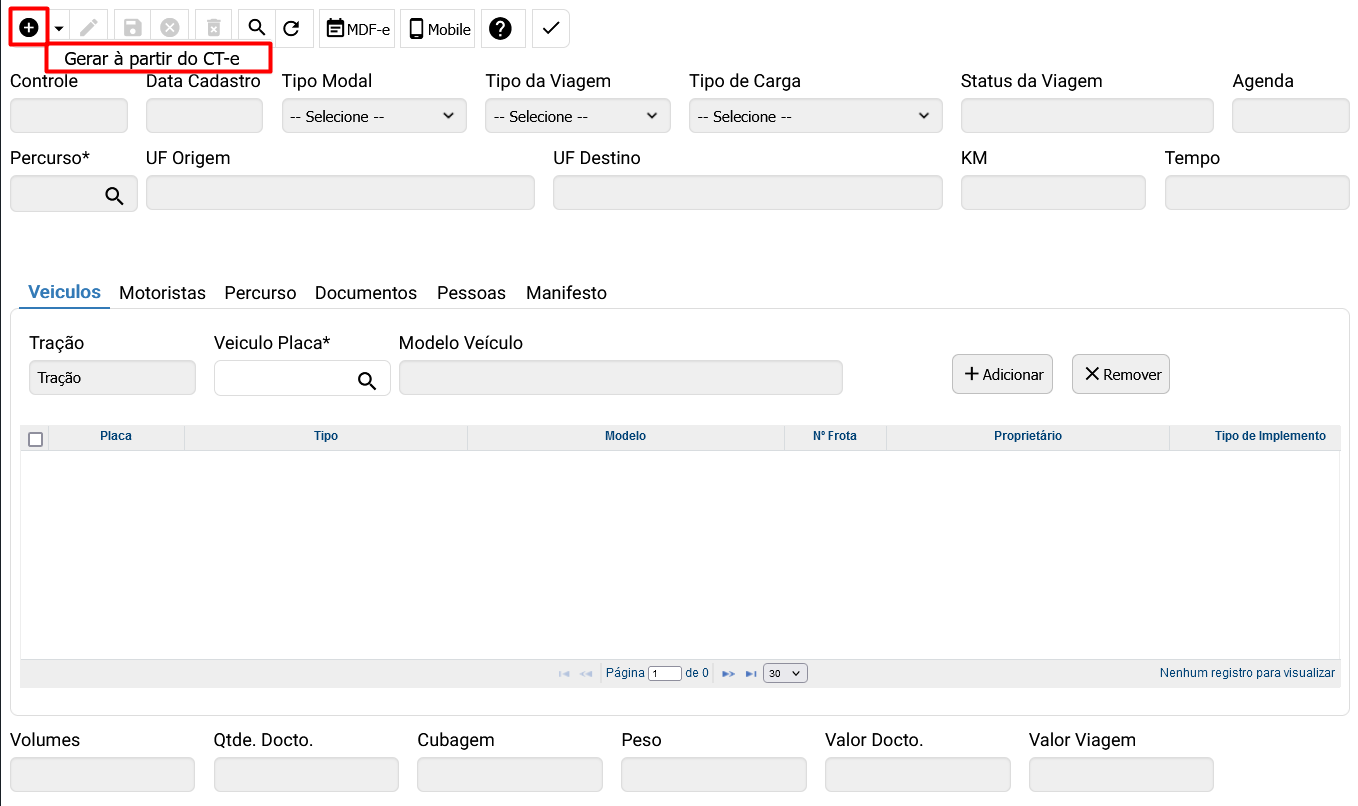This screenshot has width=1358, height=806.
Task: Expand the arrow next to the add icon
Action: [x=59, y=29]
